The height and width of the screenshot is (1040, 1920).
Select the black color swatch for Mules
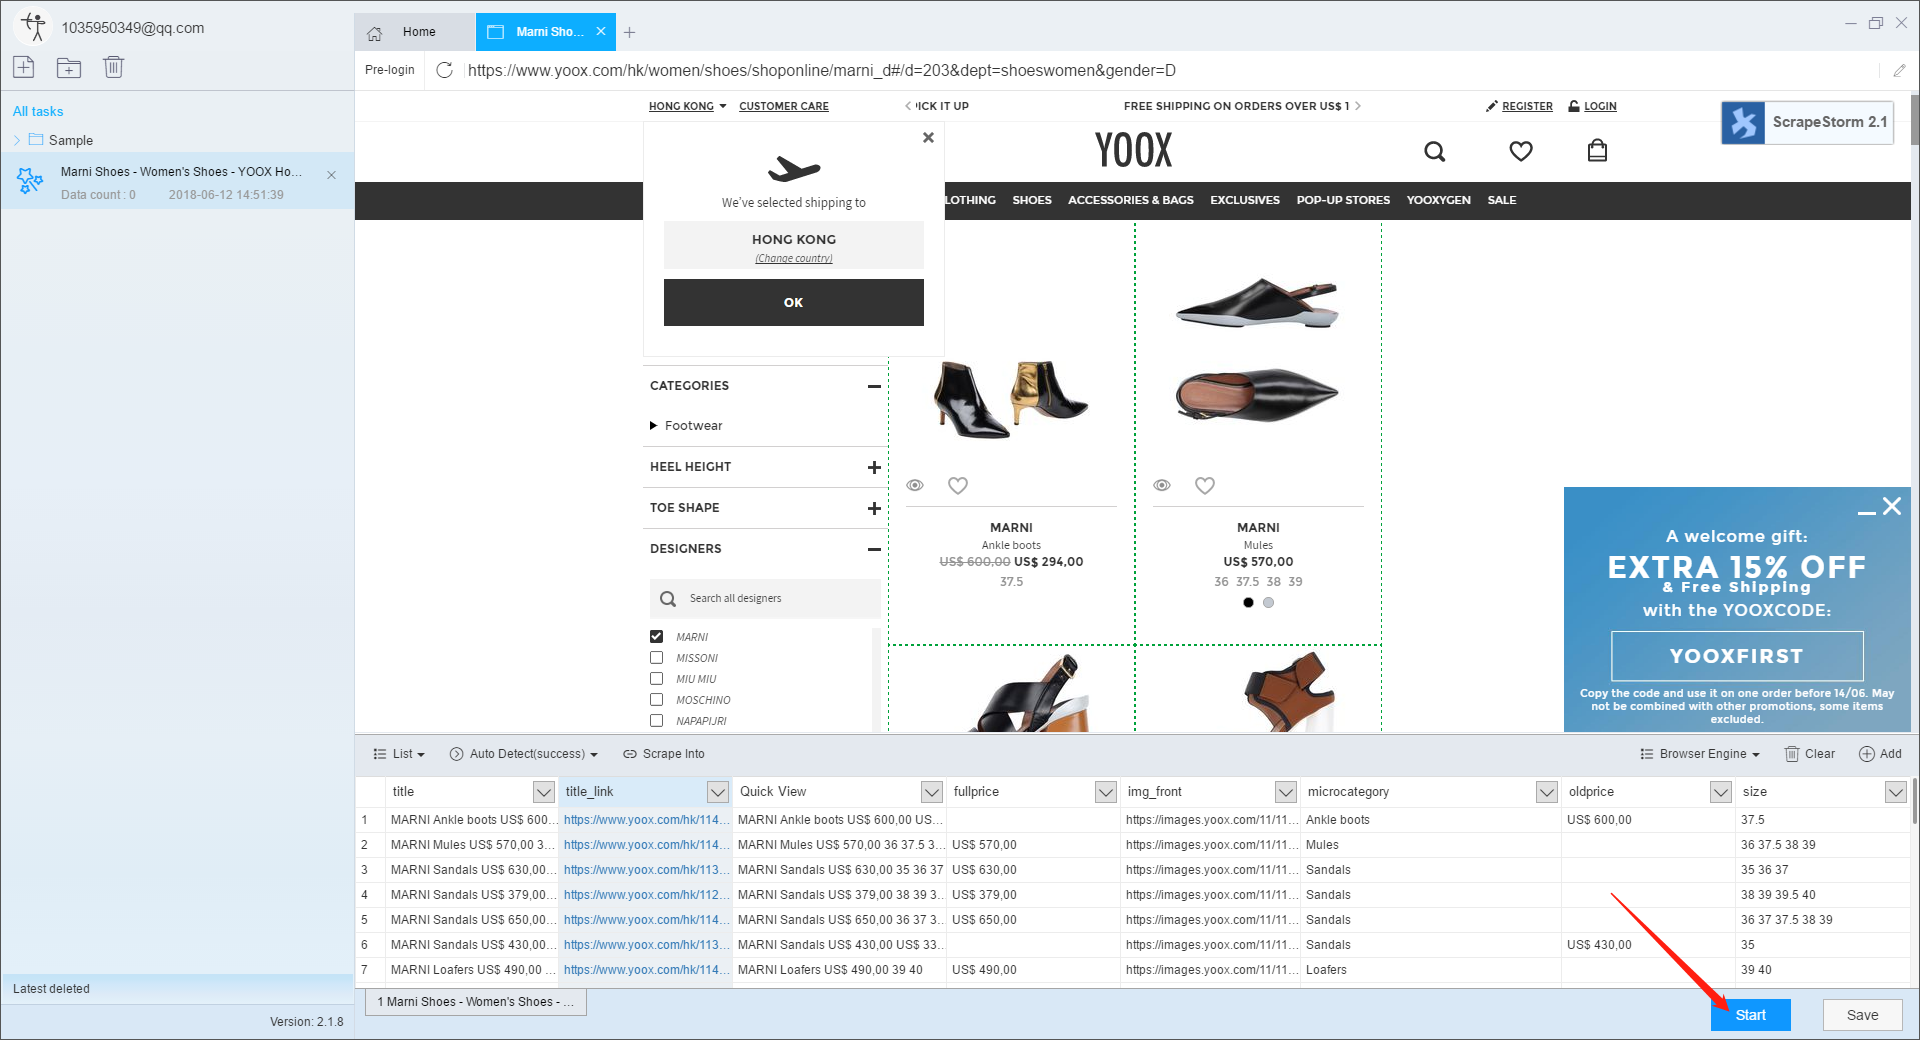(1248, 602)
